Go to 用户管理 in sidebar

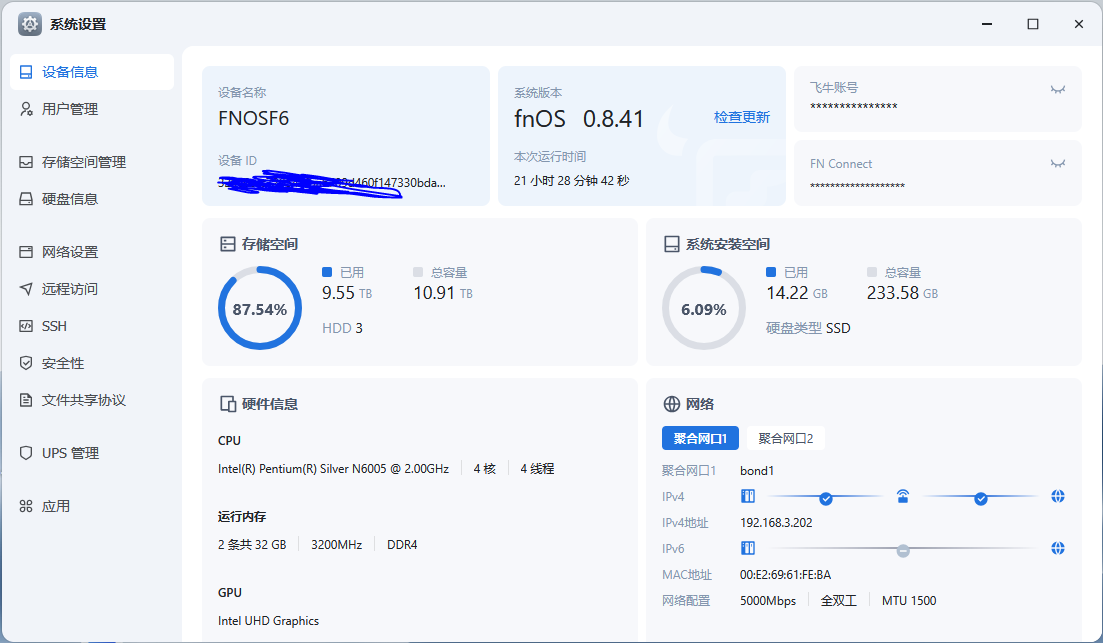tap(91, 109)
